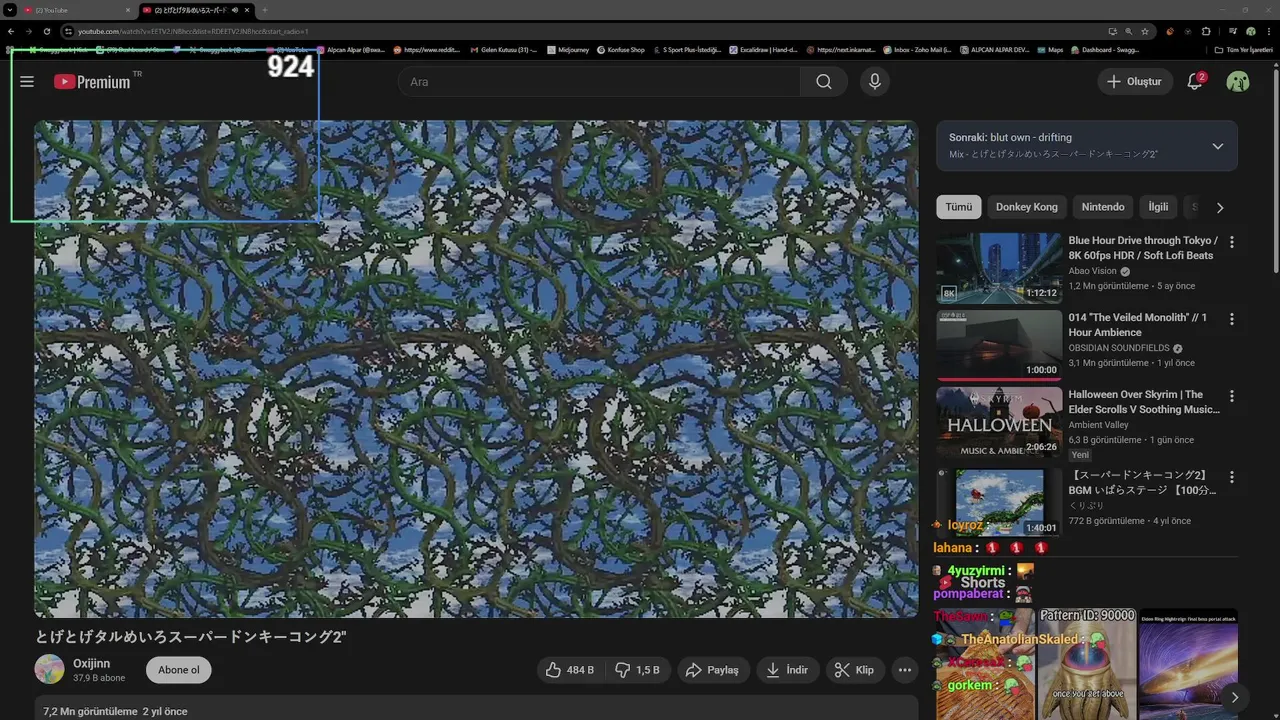Open options for The Veiled Monolith video

[x=1232, y=319]
